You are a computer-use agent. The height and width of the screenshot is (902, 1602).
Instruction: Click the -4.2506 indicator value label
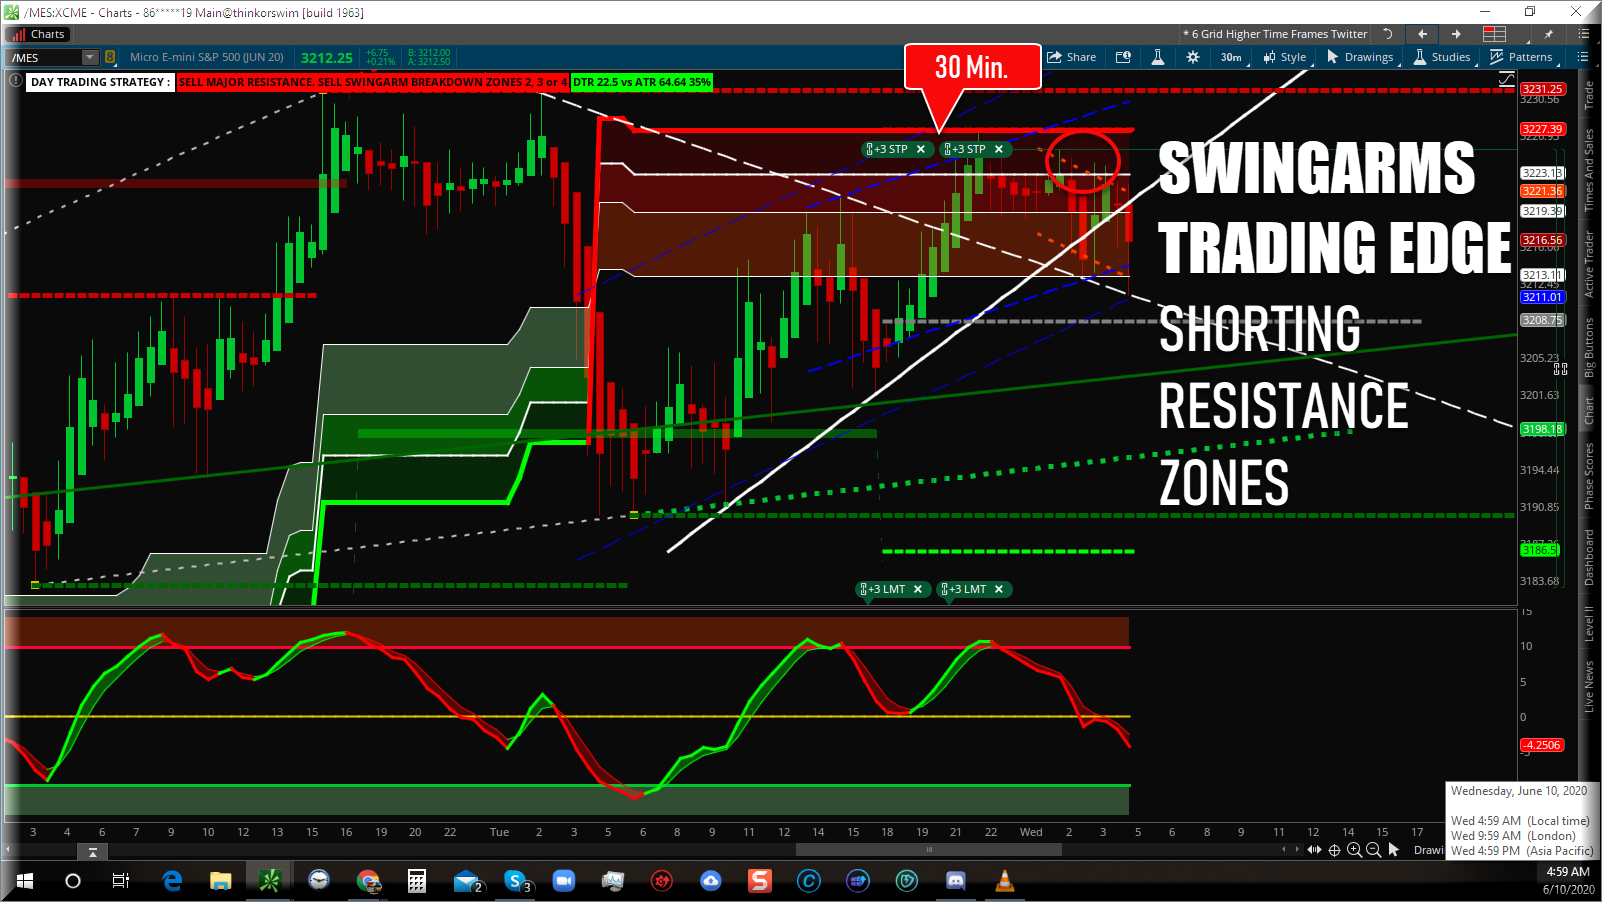[x=1542, y=745]
